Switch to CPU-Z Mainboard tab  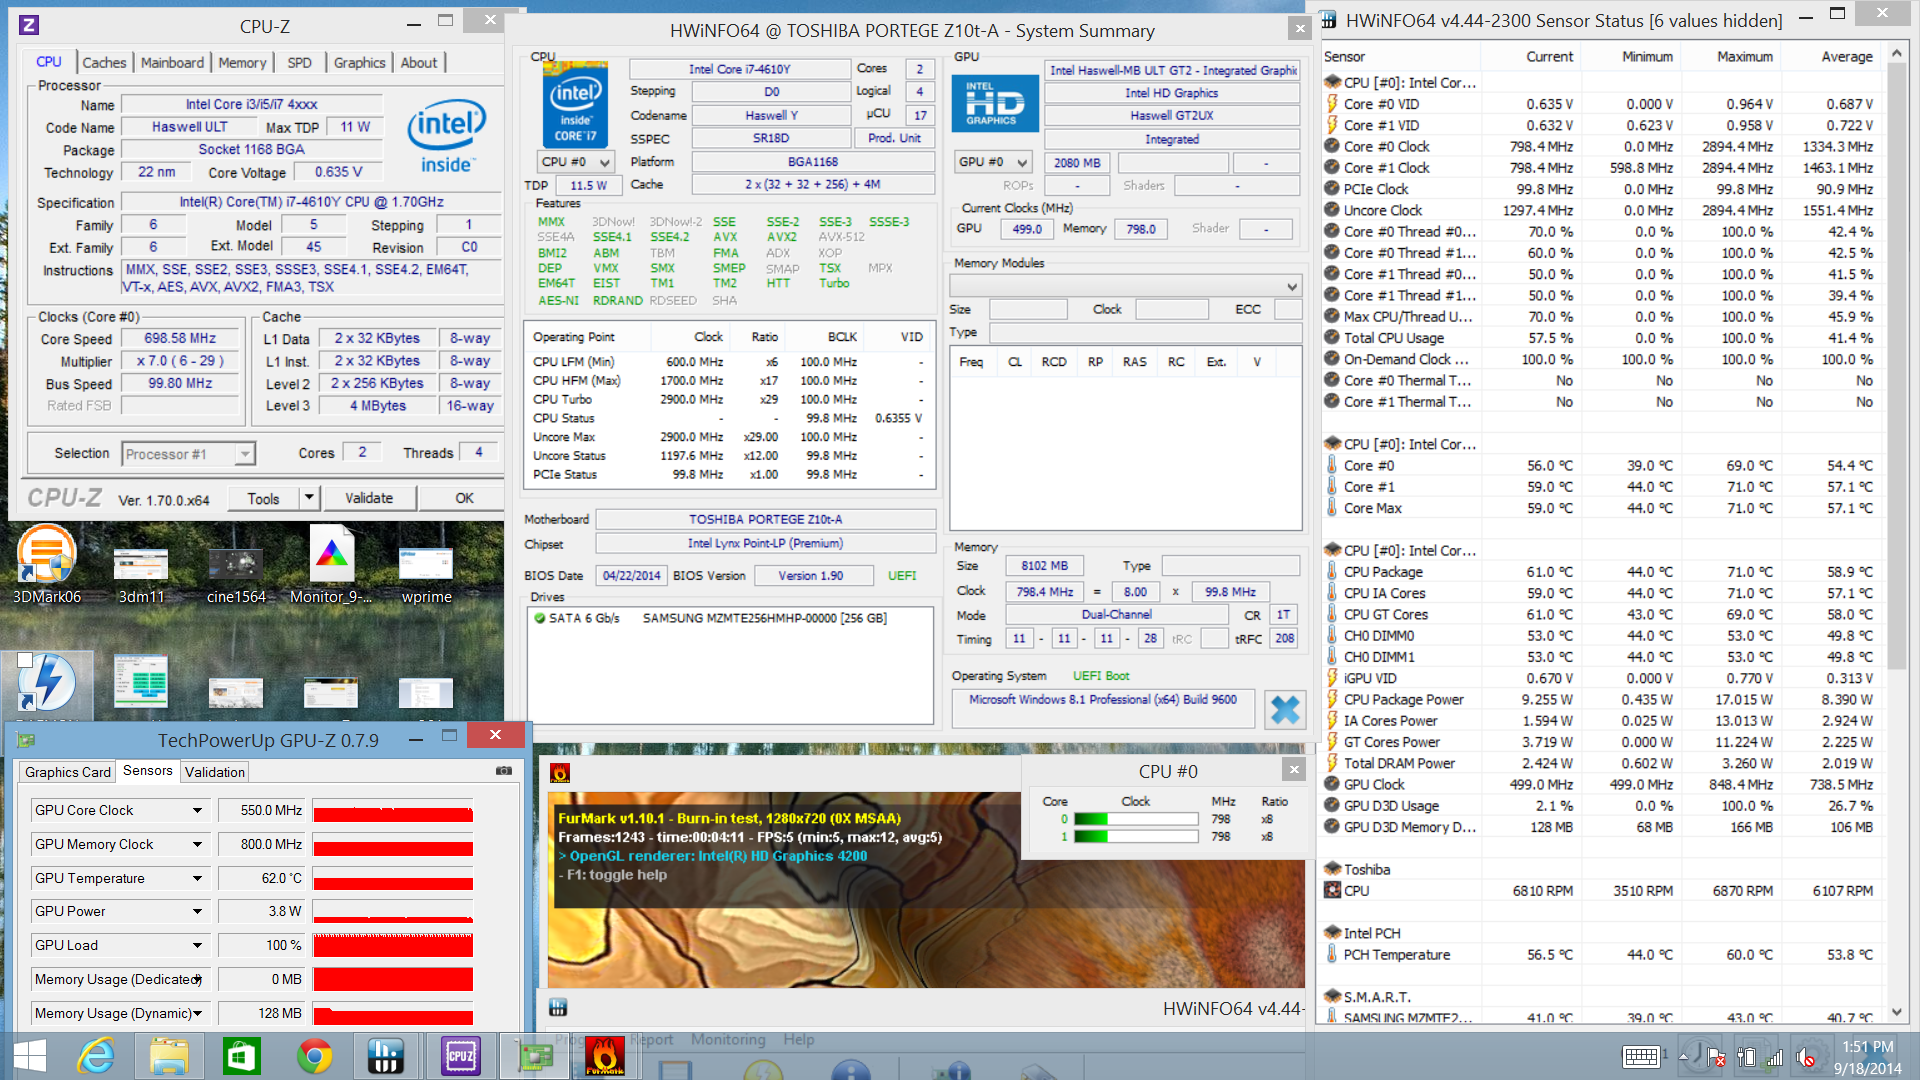point(172,62)
